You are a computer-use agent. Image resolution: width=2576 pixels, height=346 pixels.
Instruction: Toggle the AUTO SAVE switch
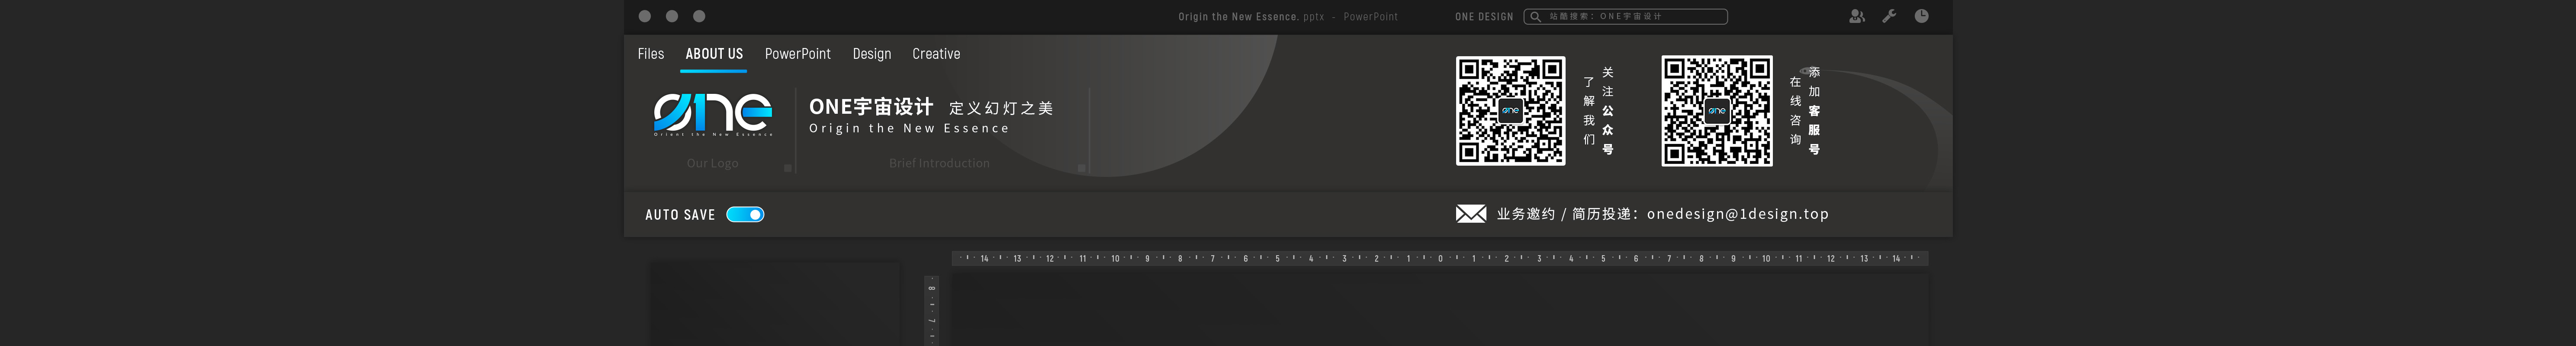tap(745, 214)
